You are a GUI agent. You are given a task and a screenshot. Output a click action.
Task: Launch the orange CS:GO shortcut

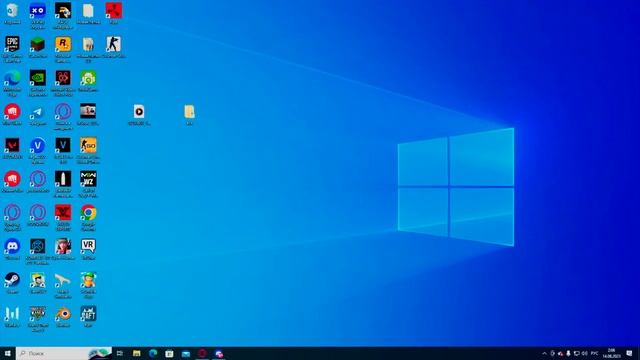88,145
